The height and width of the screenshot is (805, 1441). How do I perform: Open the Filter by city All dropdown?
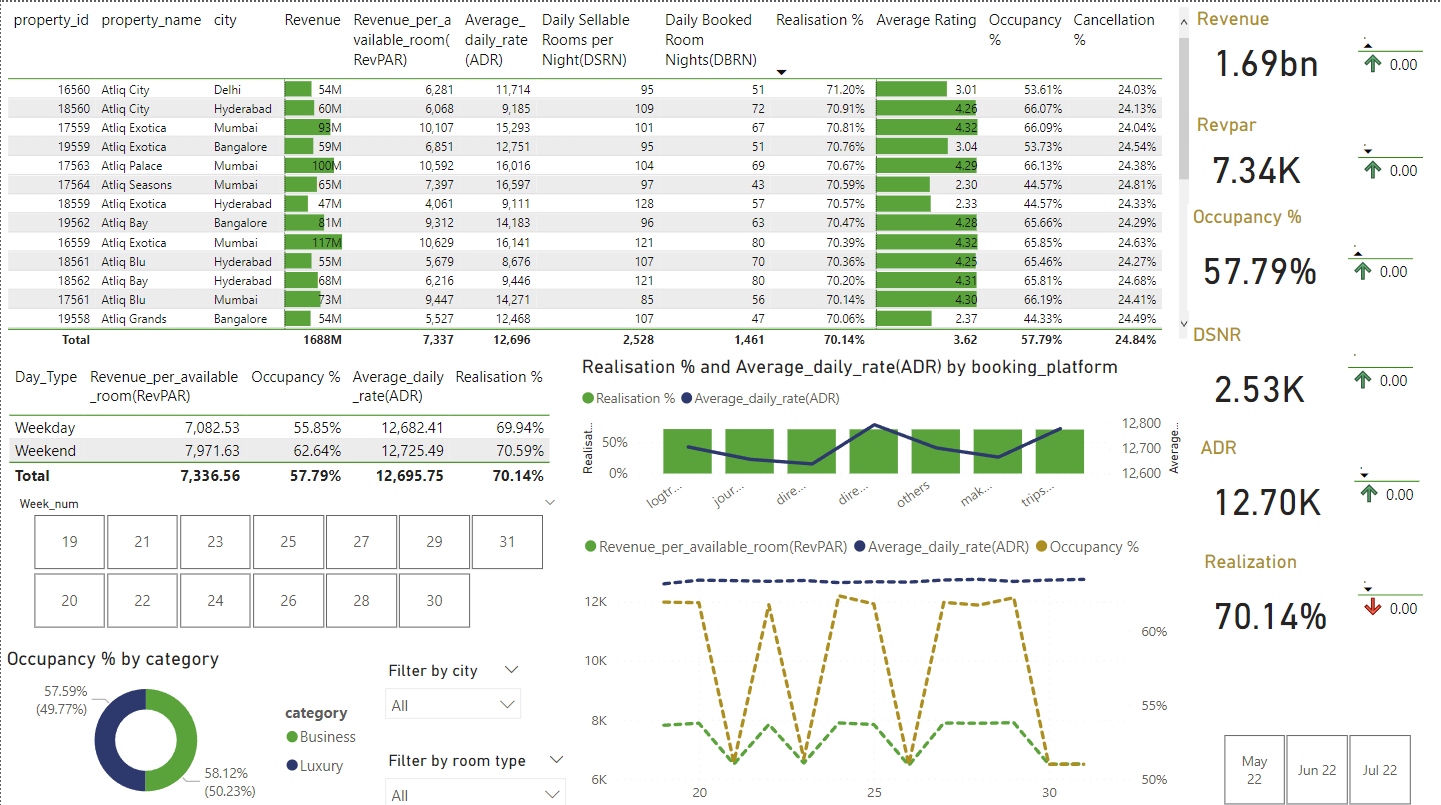pos(452,703)
